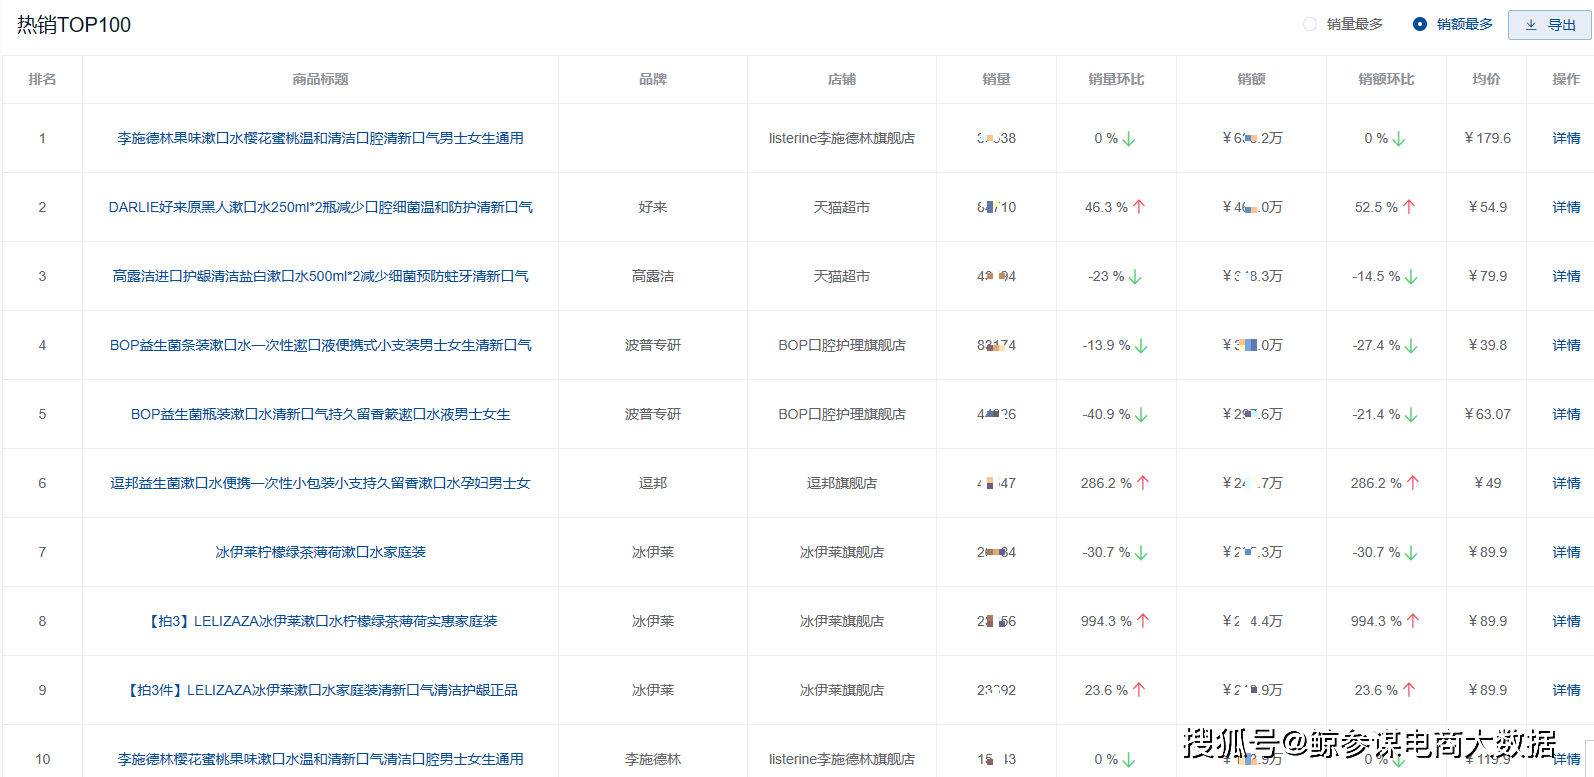Click BOP口腔护理旗舰店 in rank 4 row
Image resolution: width=1594 pixels, height=777 pixels.
tap(842, 345)
